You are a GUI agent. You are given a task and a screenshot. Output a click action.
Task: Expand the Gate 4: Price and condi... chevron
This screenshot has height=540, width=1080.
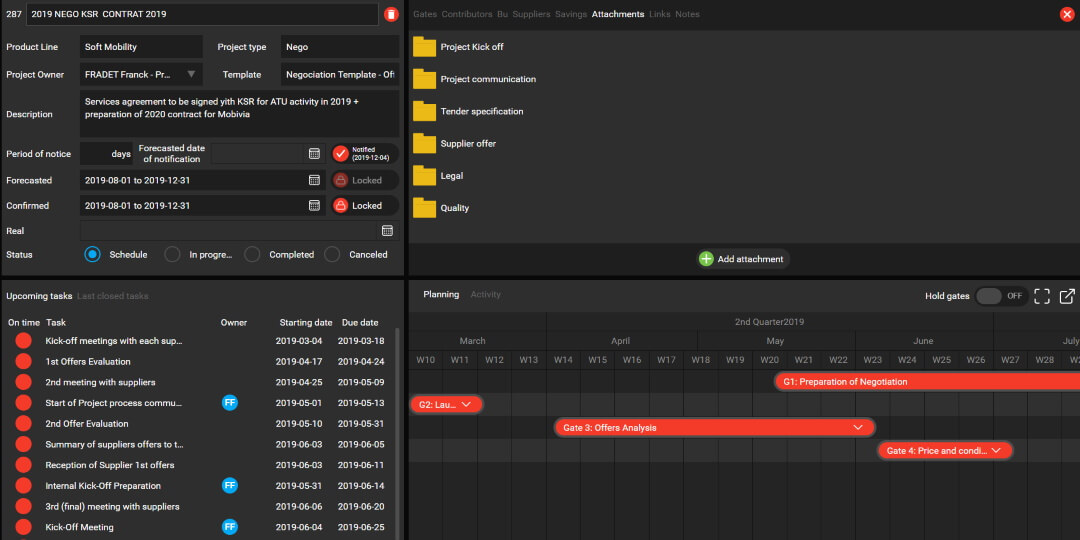pos(995,450)
